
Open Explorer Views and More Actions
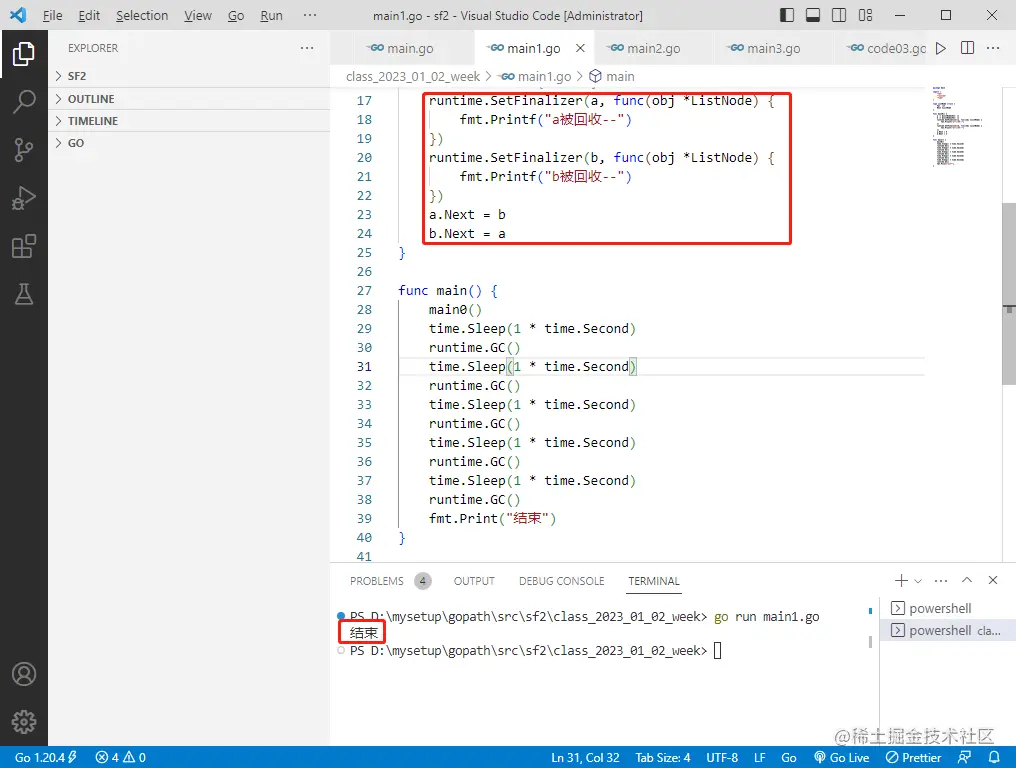tap(307, 48)
